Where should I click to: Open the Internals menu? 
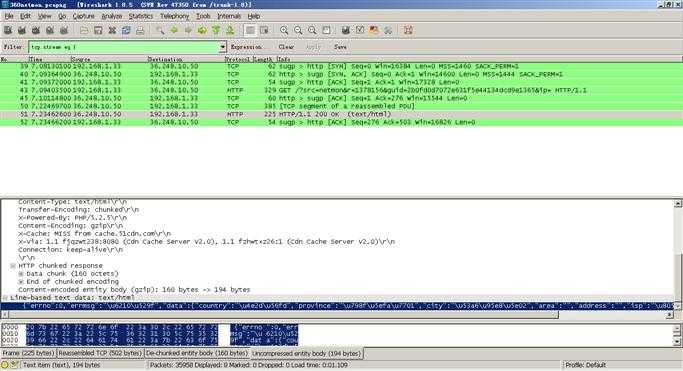(229, 16)
